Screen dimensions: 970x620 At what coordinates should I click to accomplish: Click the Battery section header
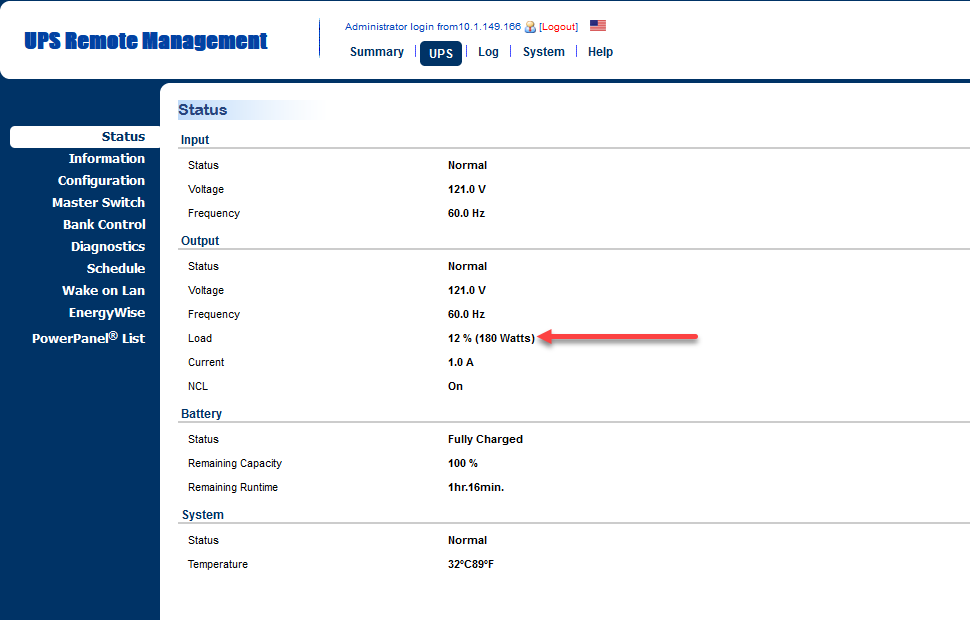click(201, 414)
